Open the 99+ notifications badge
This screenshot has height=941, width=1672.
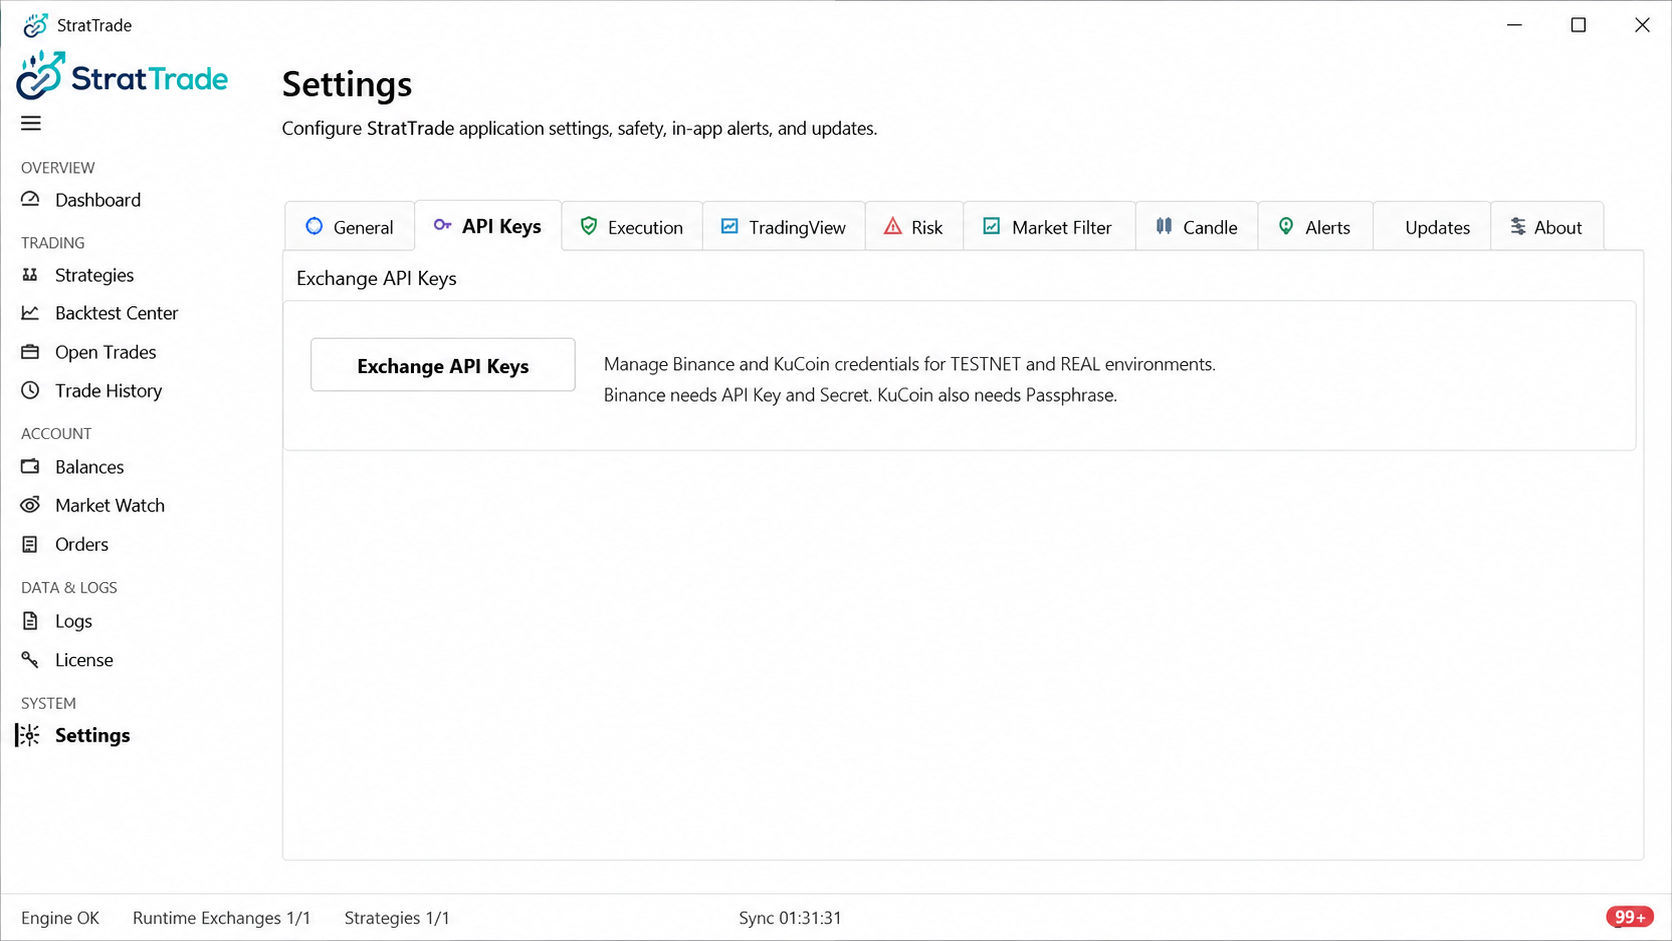(x=1629, y=917)
